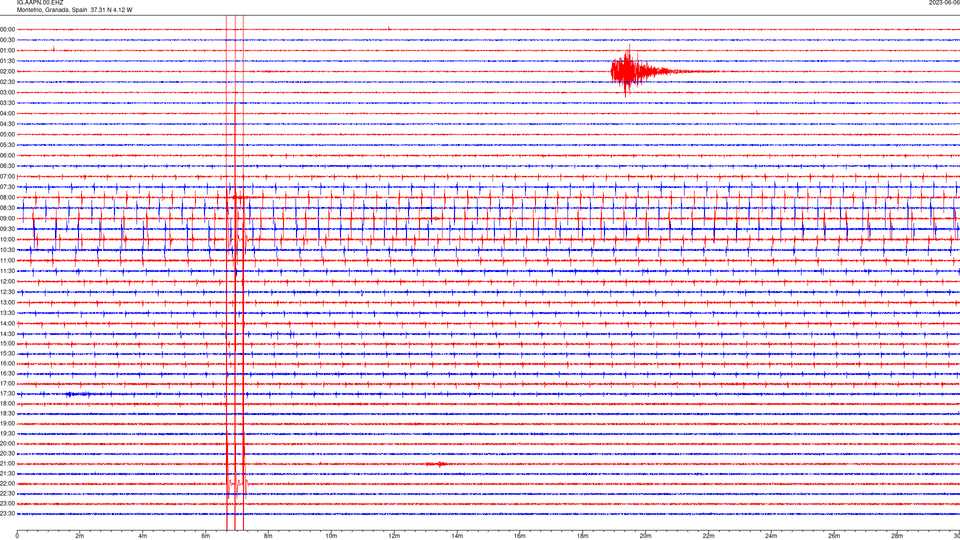Select the '06:30' time row label
Screen dimensions: 960x540
[7, 166]
